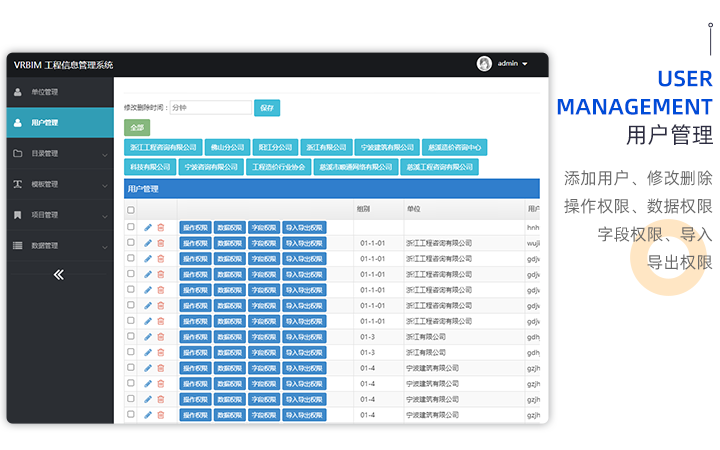The image size is (720, 450).
Task: Click the pencil edit icon in first row
Action: tap(148, 228)
